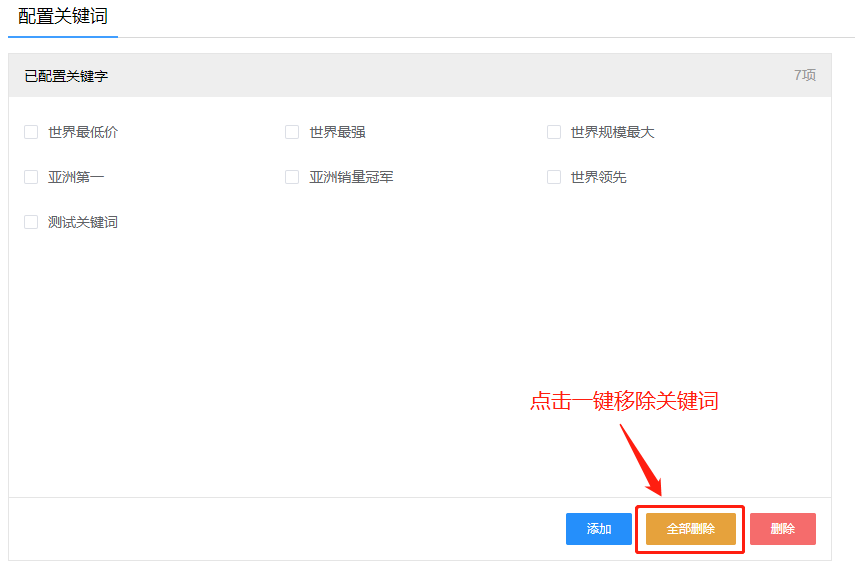Open the 配置关键词 tab
Screen dimensions: 855x573
point(63,17)
